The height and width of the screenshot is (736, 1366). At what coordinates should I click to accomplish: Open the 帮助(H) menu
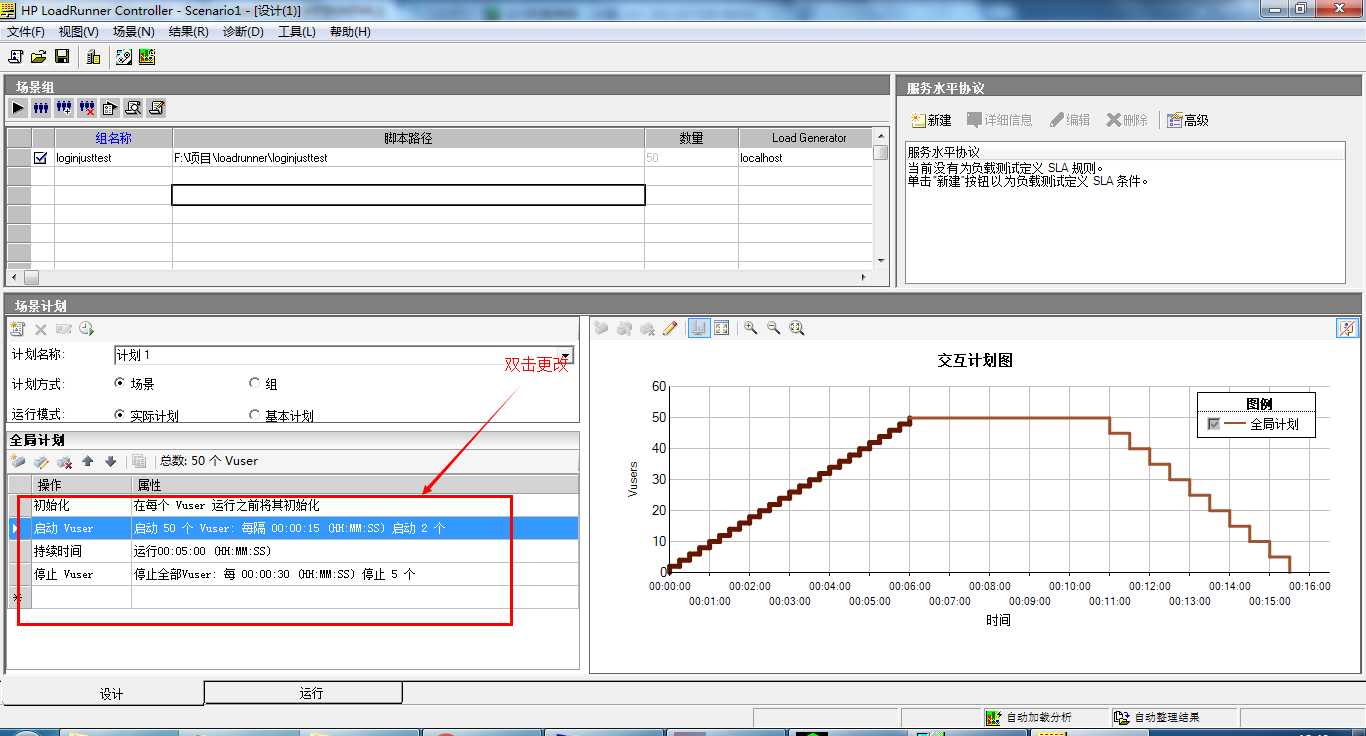point(350,32)
